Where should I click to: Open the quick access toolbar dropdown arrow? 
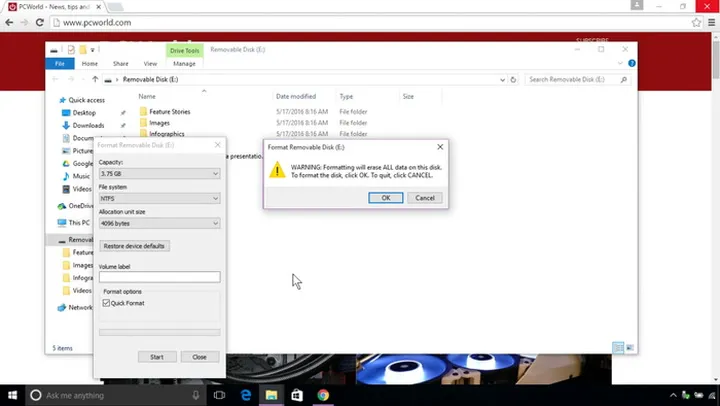(x=92, y=50)
